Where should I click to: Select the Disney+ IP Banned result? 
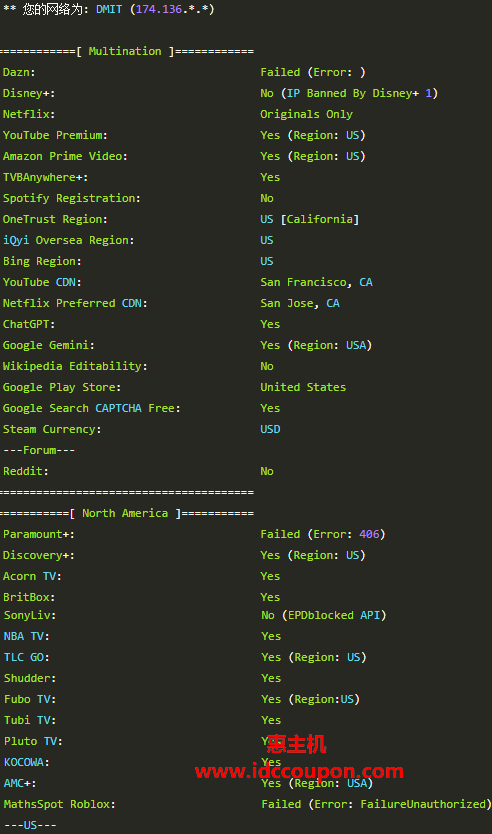coord(349,93)
